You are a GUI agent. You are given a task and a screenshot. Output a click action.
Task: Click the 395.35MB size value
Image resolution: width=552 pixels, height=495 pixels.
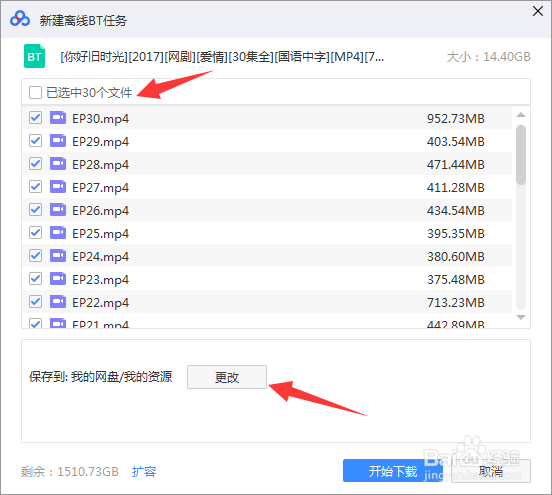click(x=456, y=233)
